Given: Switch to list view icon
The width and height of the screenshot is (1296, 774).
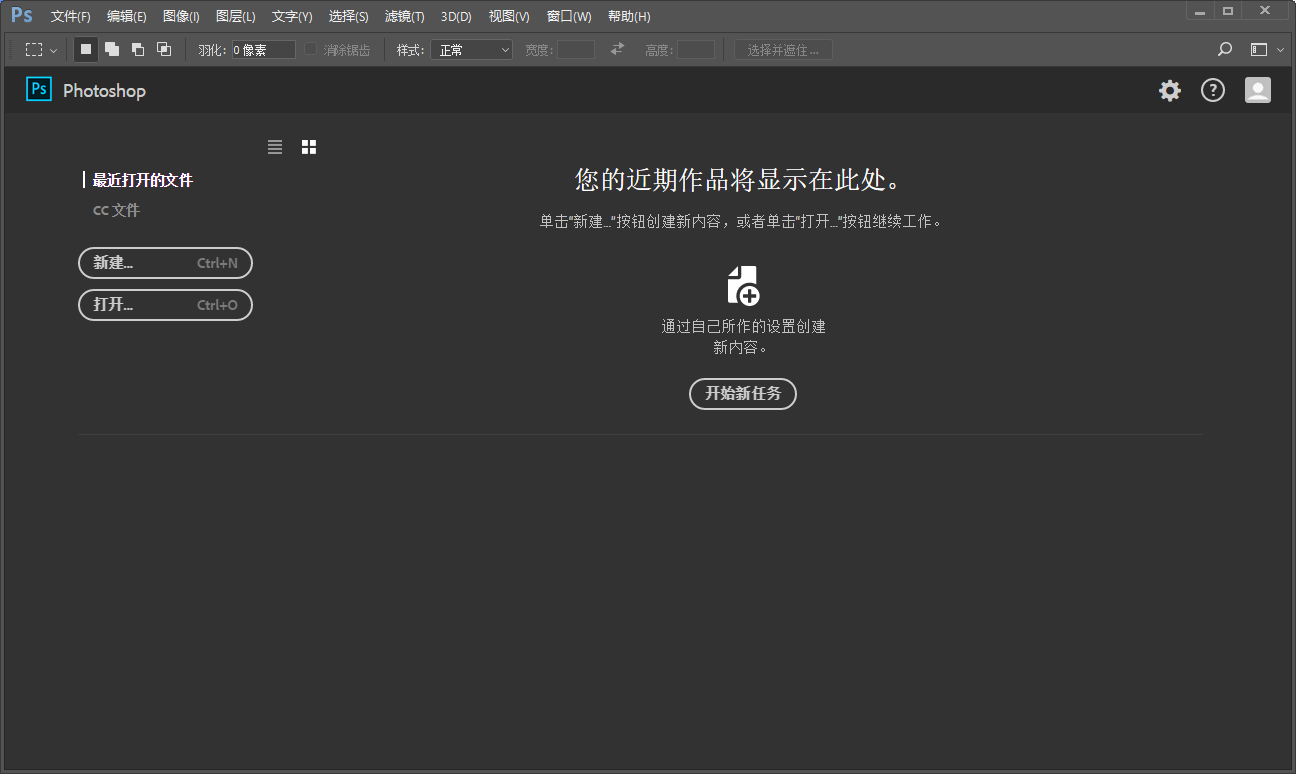Looking at the screenshot, I should 275,147.
